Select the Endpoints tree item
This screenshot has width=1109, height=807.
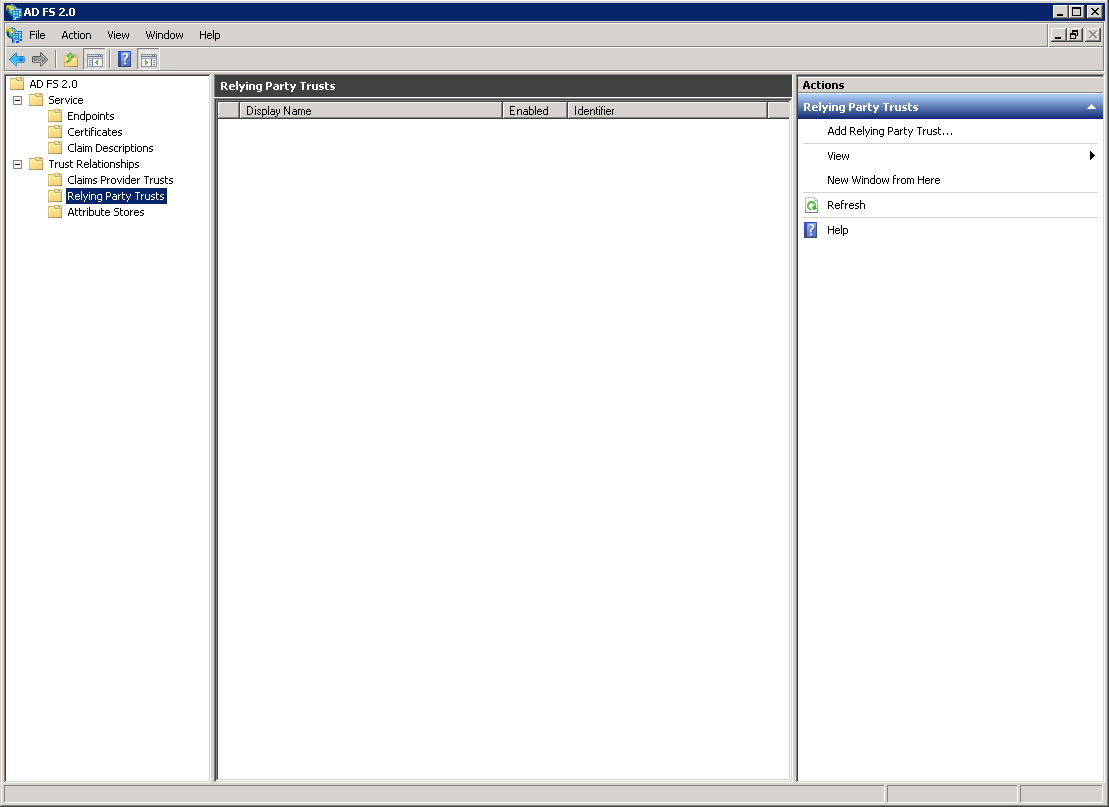click(x=91, y=116)
